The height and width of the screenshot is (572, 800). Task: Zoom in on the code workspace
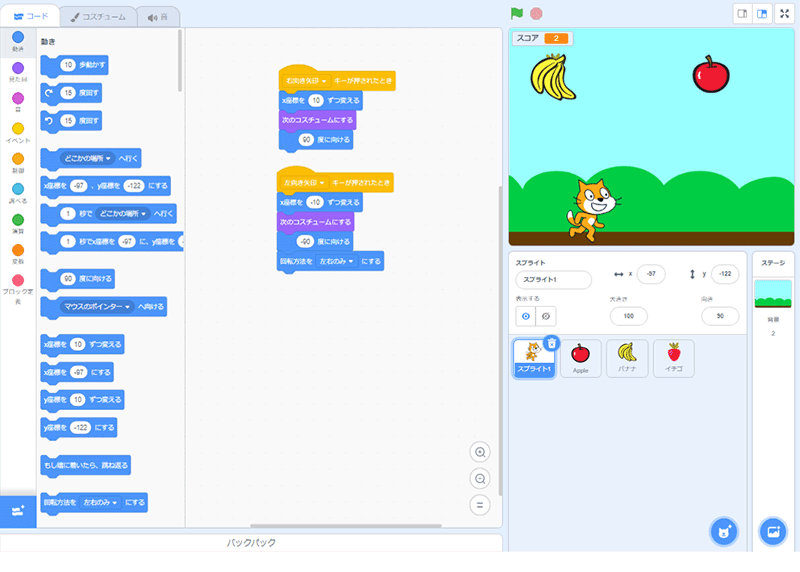point(480,452)
